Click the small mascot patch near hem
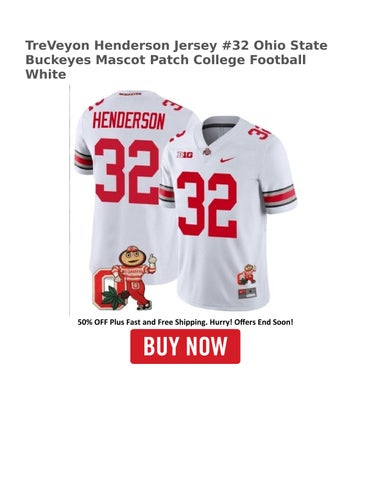 pyautogui.click(x=247, y=274)
